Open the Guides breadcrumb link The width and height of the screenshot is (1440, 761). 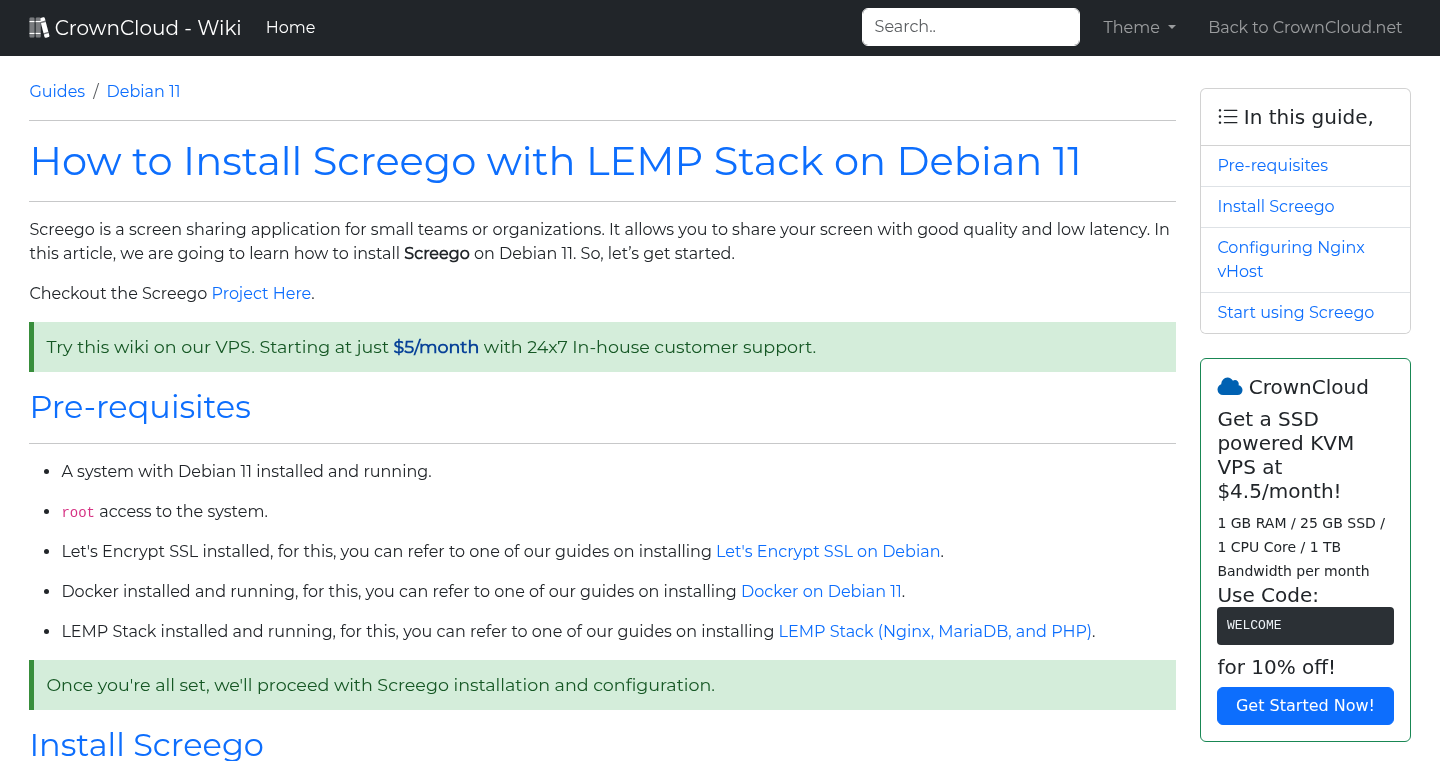pos(57,92)
